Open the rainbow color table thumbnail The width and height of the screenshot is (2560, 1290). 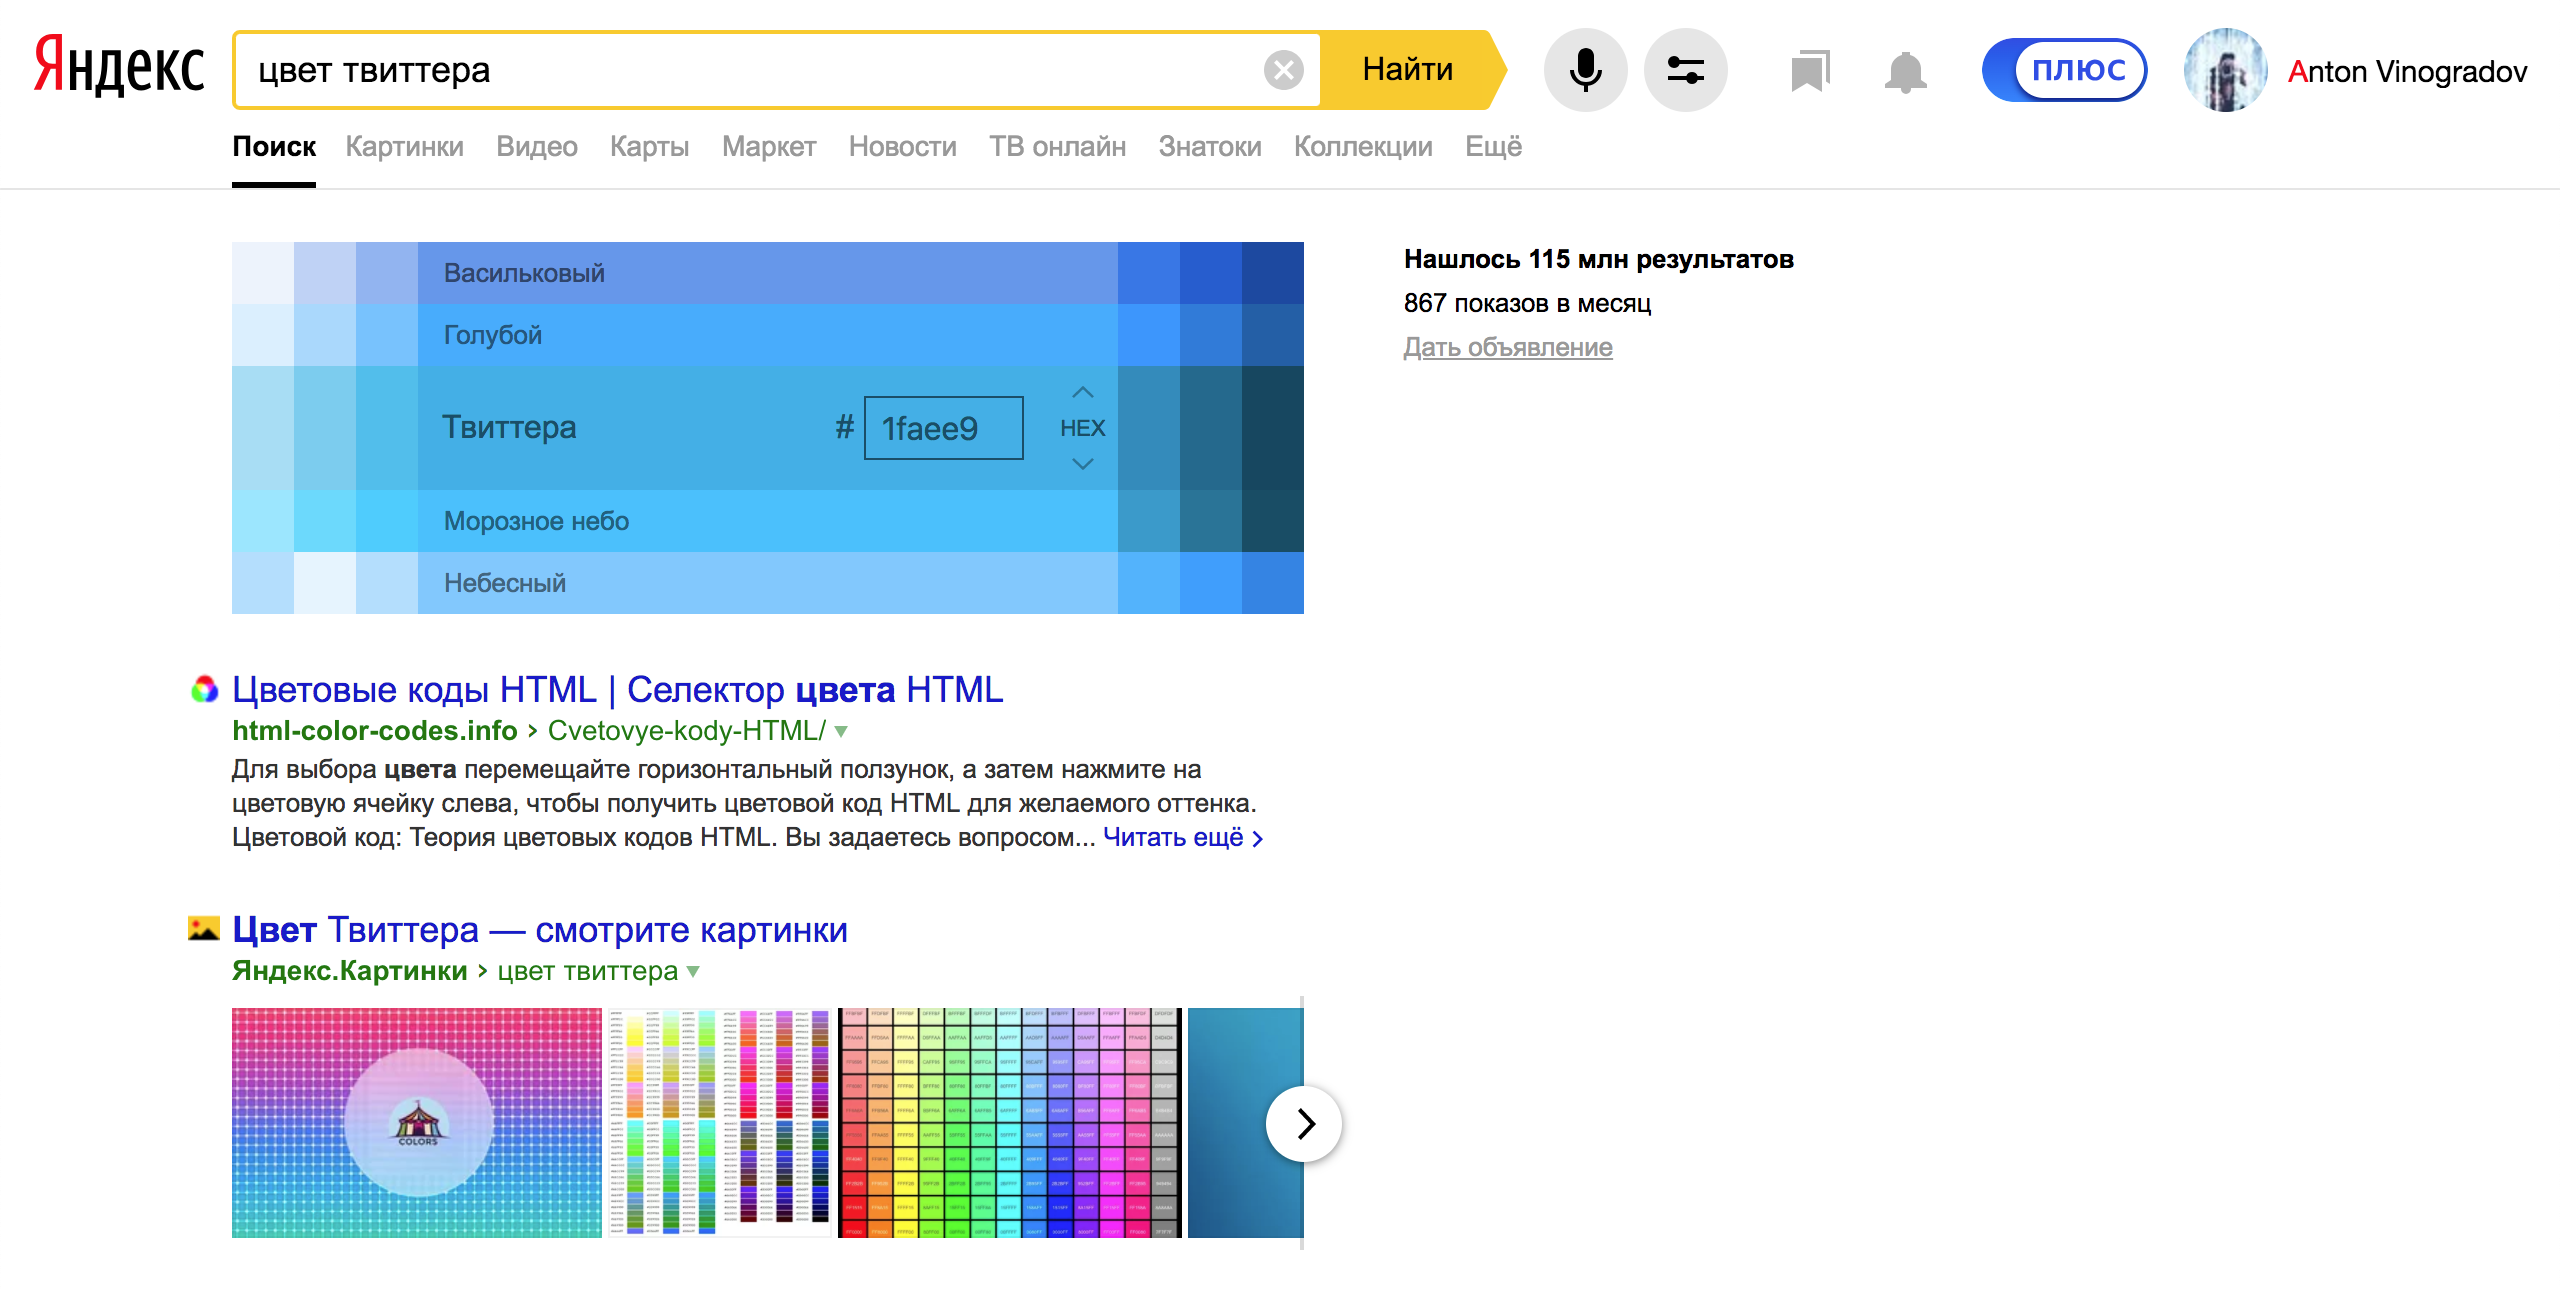tap(1010, 1123)
